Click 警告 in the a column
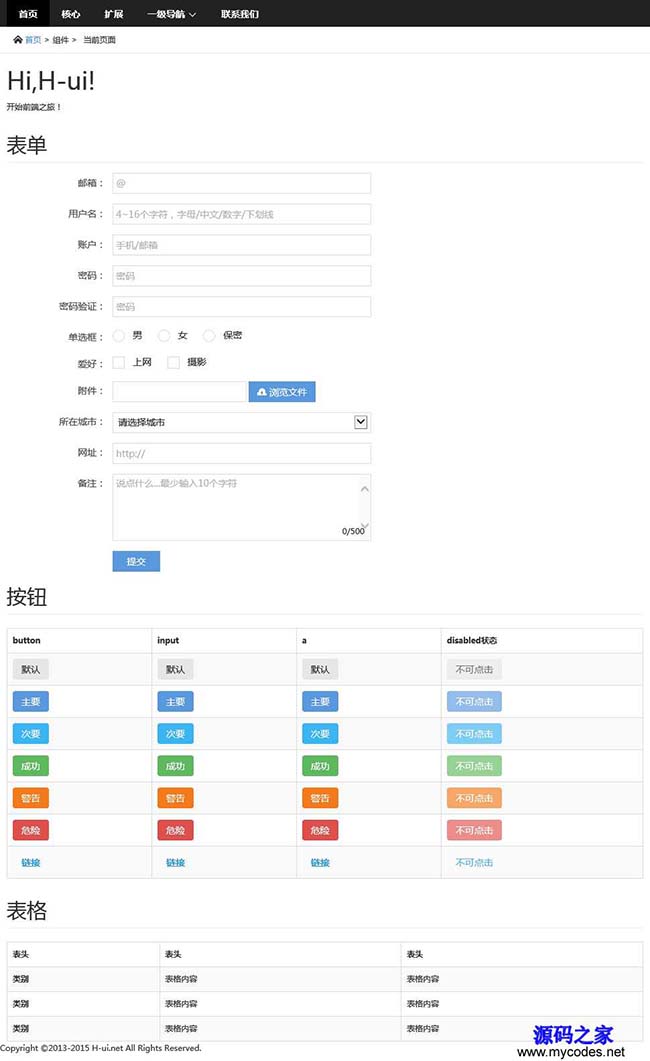The width and height of the screenshot is (650, 1061). [320, 798]
